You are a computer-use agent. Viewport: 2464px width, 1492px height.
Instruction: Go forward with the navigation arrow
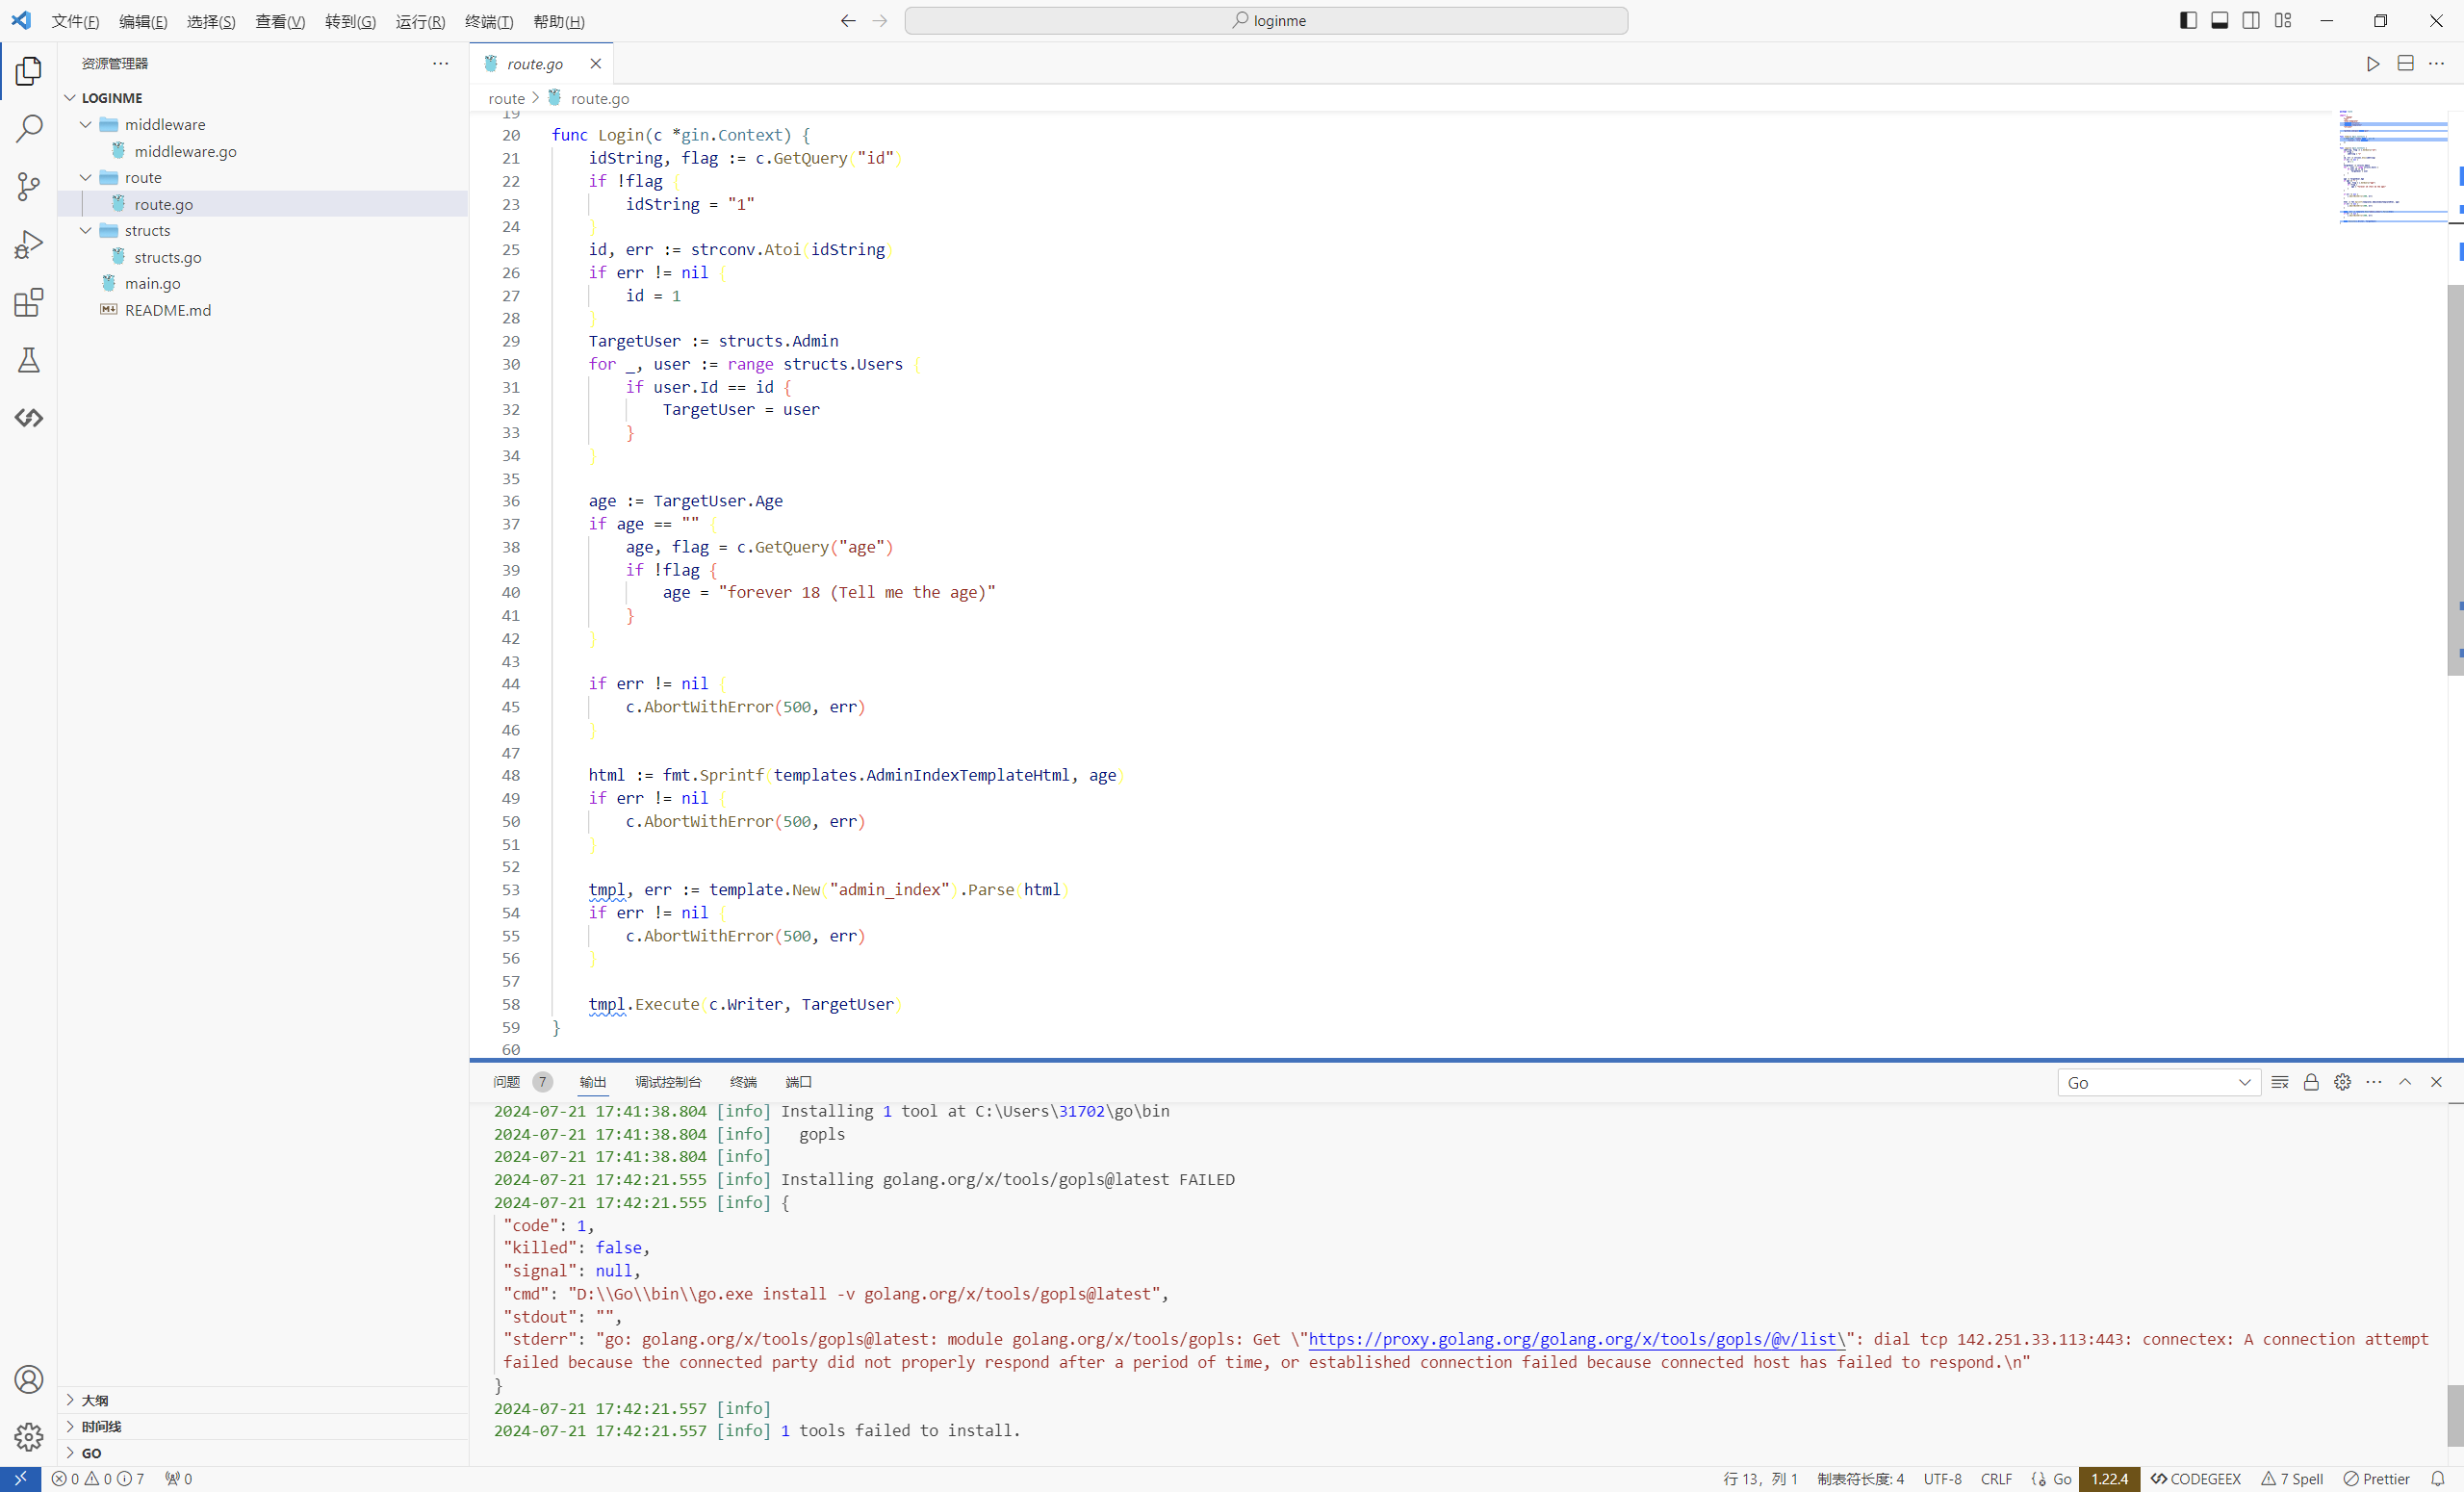pos(880,20)
